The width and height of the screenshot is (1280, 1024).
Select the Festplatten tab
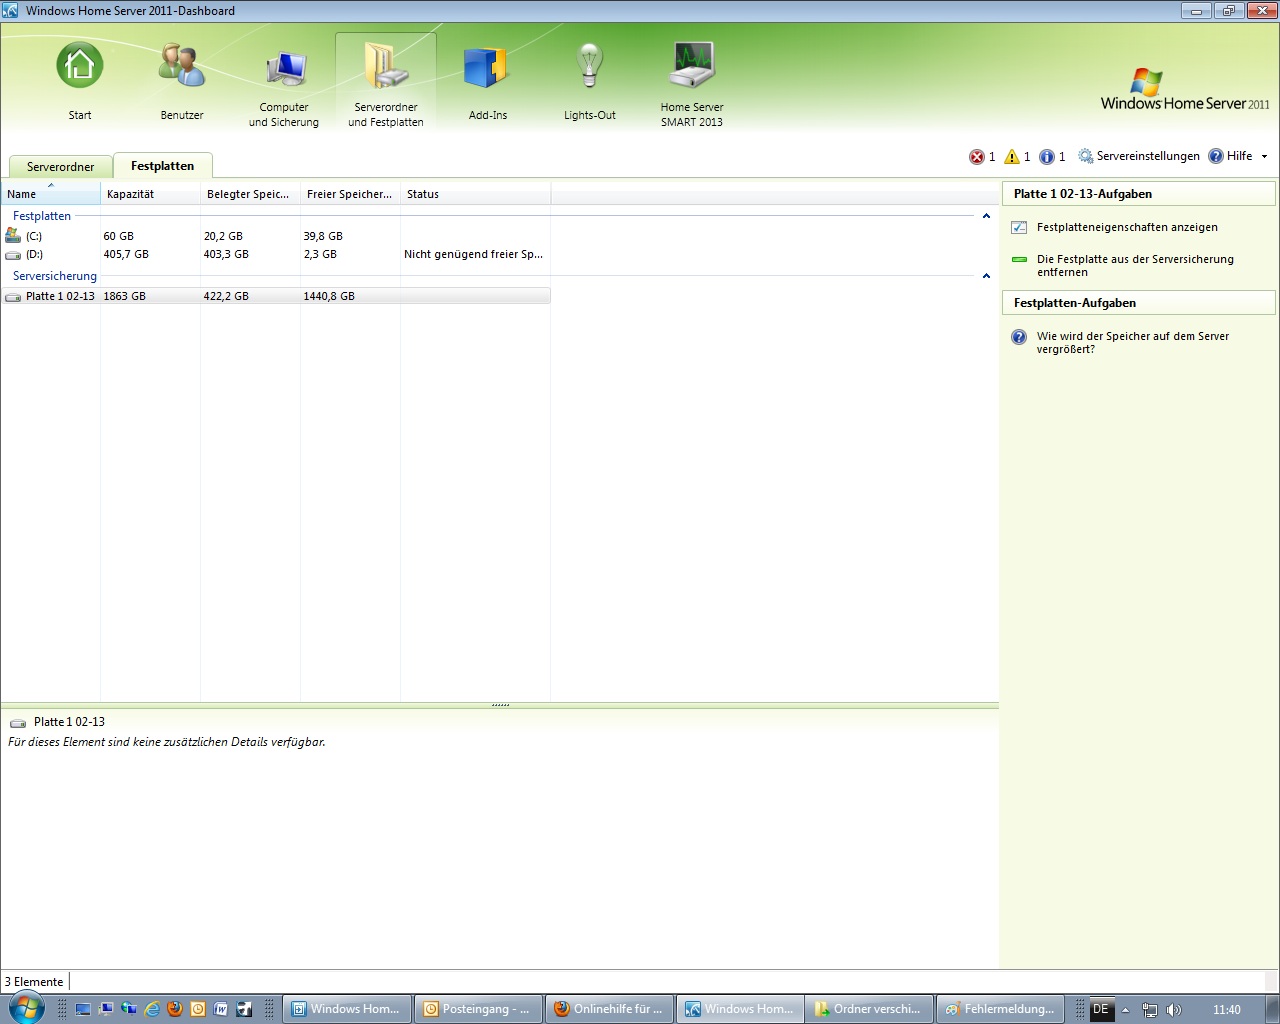pyautogui.click(x=162, y=166)
